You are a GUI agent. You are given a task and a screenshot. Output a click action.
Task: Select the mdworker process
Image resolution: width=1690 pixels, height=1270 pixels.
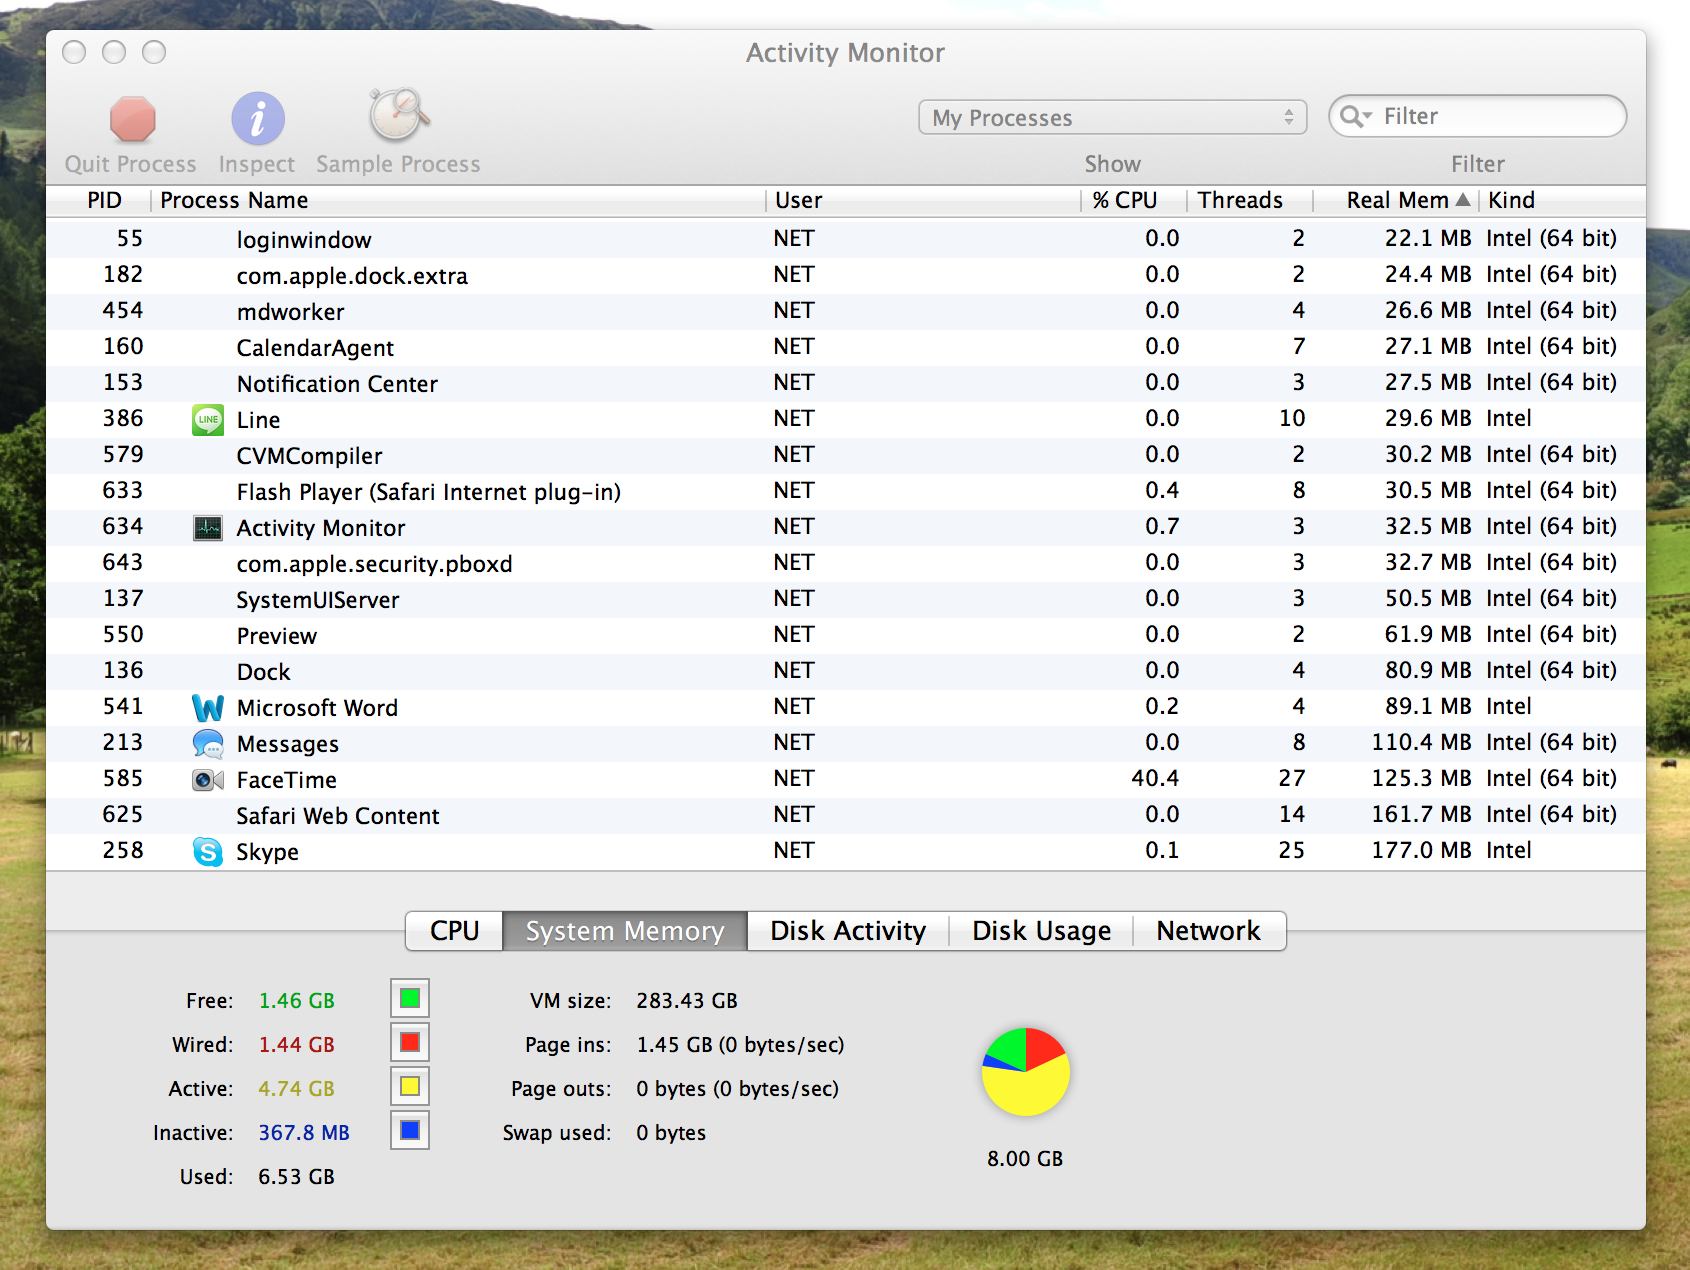[x=846, y=311]
